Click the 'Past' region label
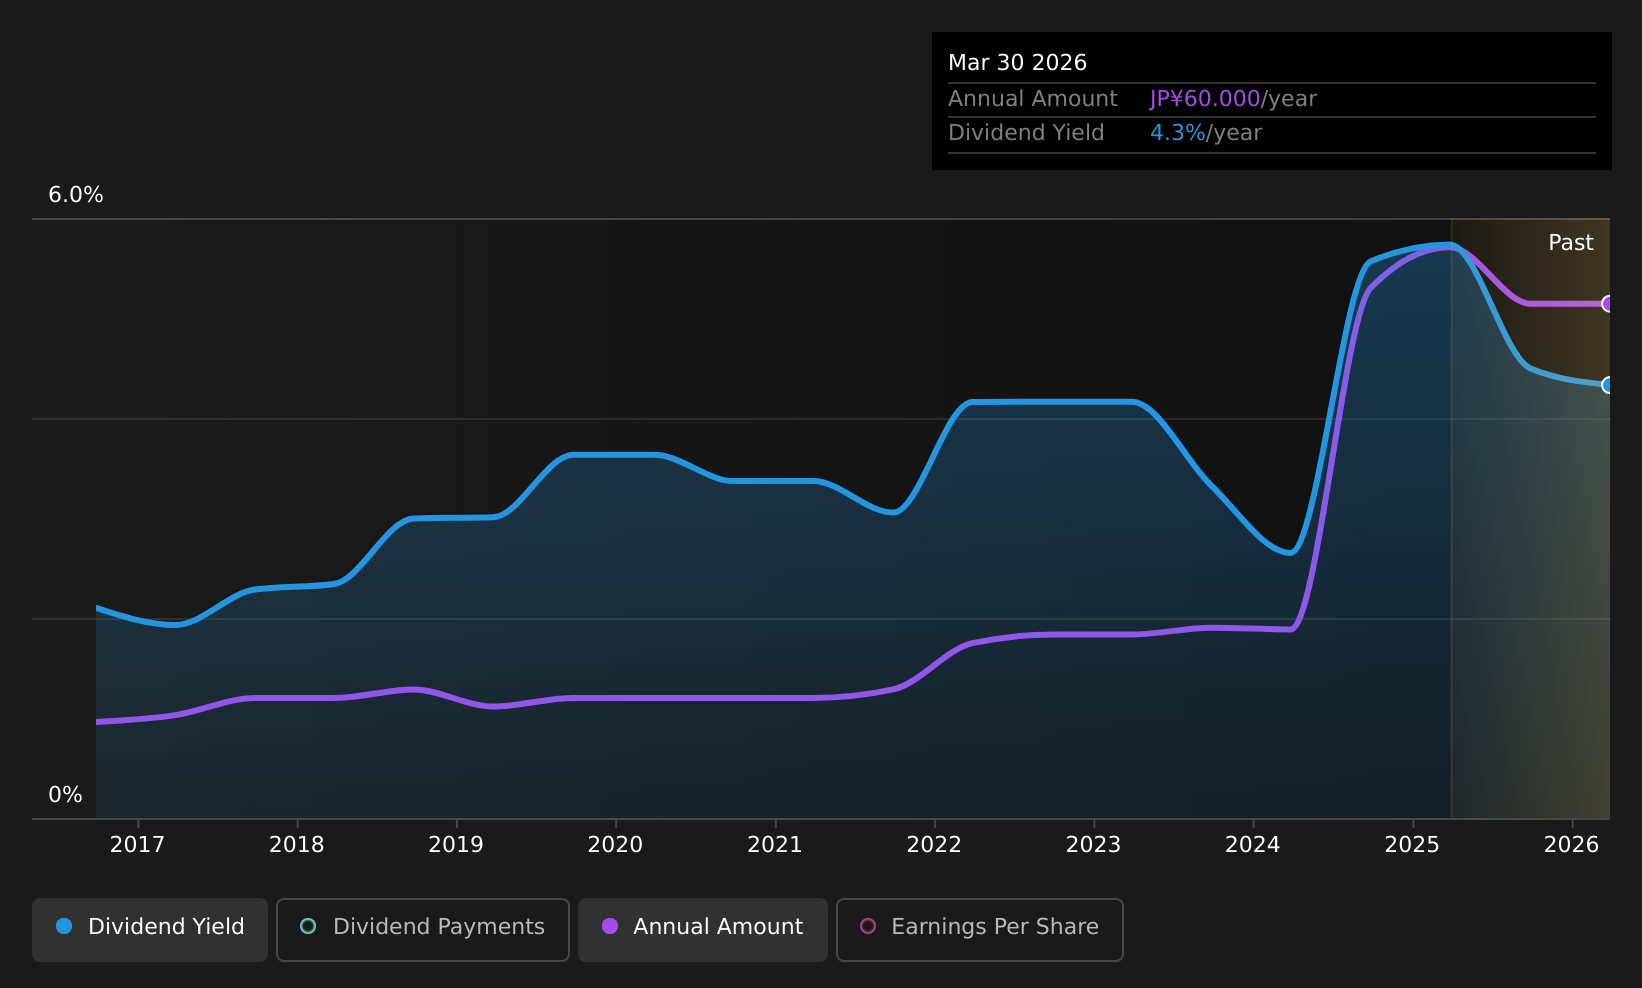The height and width of the screenshot is (988, 1642). tap(1571, 243)
